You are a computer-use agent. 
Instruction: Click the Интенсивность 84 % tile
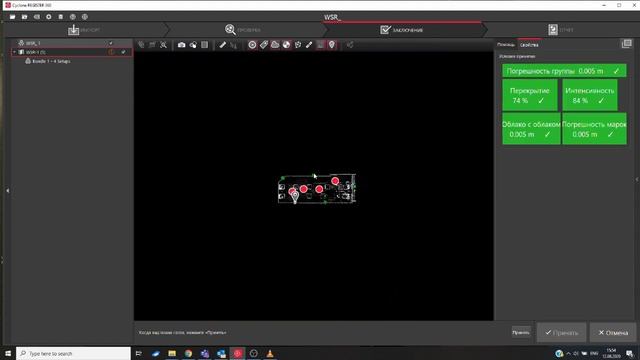[590, 96]
